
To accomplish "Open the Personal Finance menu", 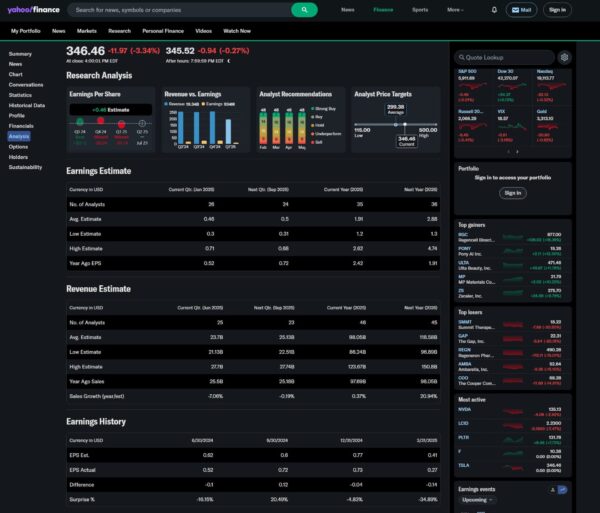I will click(163, 31).
